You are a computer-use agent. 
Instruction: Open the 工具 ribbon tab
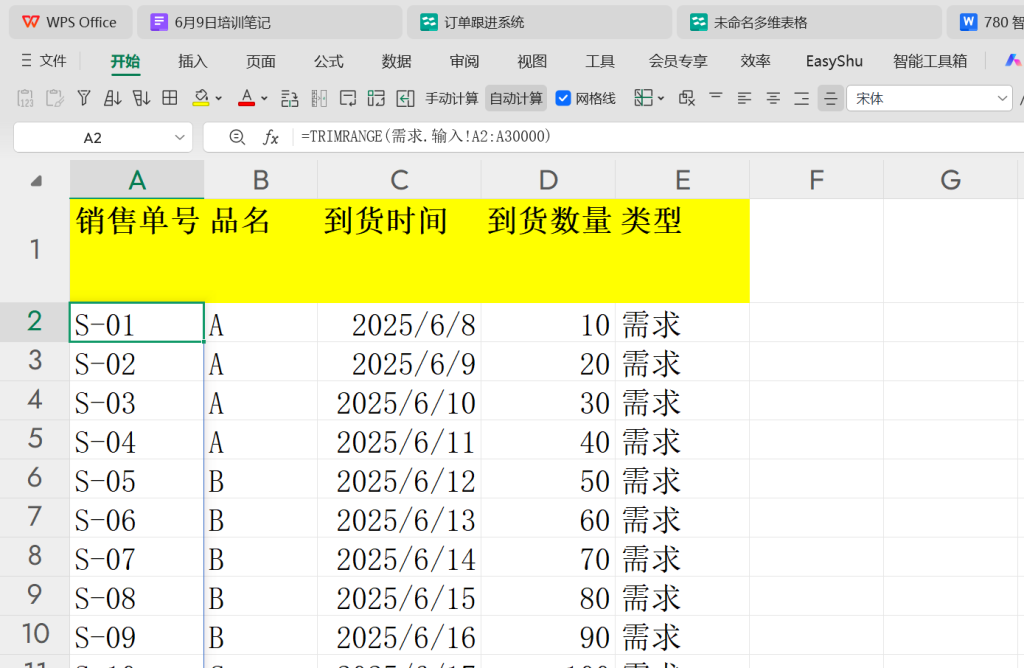pyautogui.click(x=600, y=61)
